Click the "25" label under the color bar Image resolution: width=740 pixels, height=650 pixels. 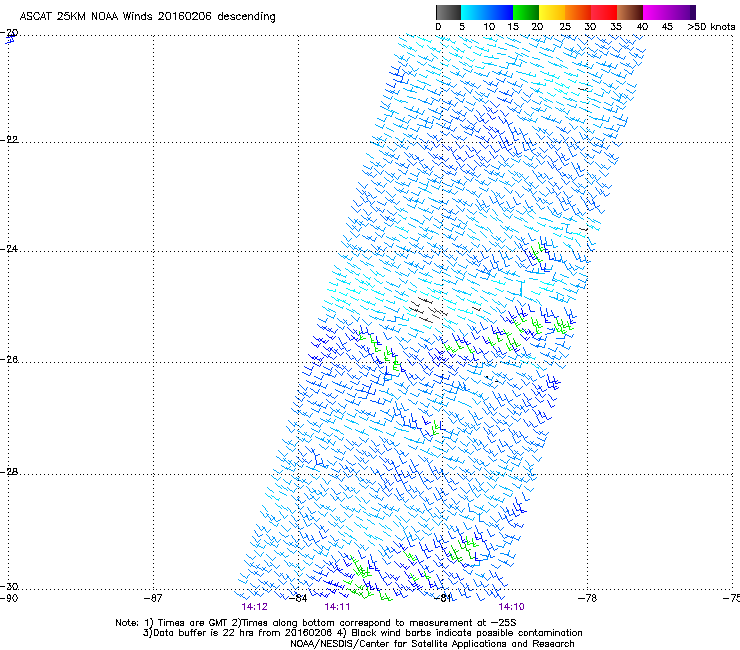point(565,27)
